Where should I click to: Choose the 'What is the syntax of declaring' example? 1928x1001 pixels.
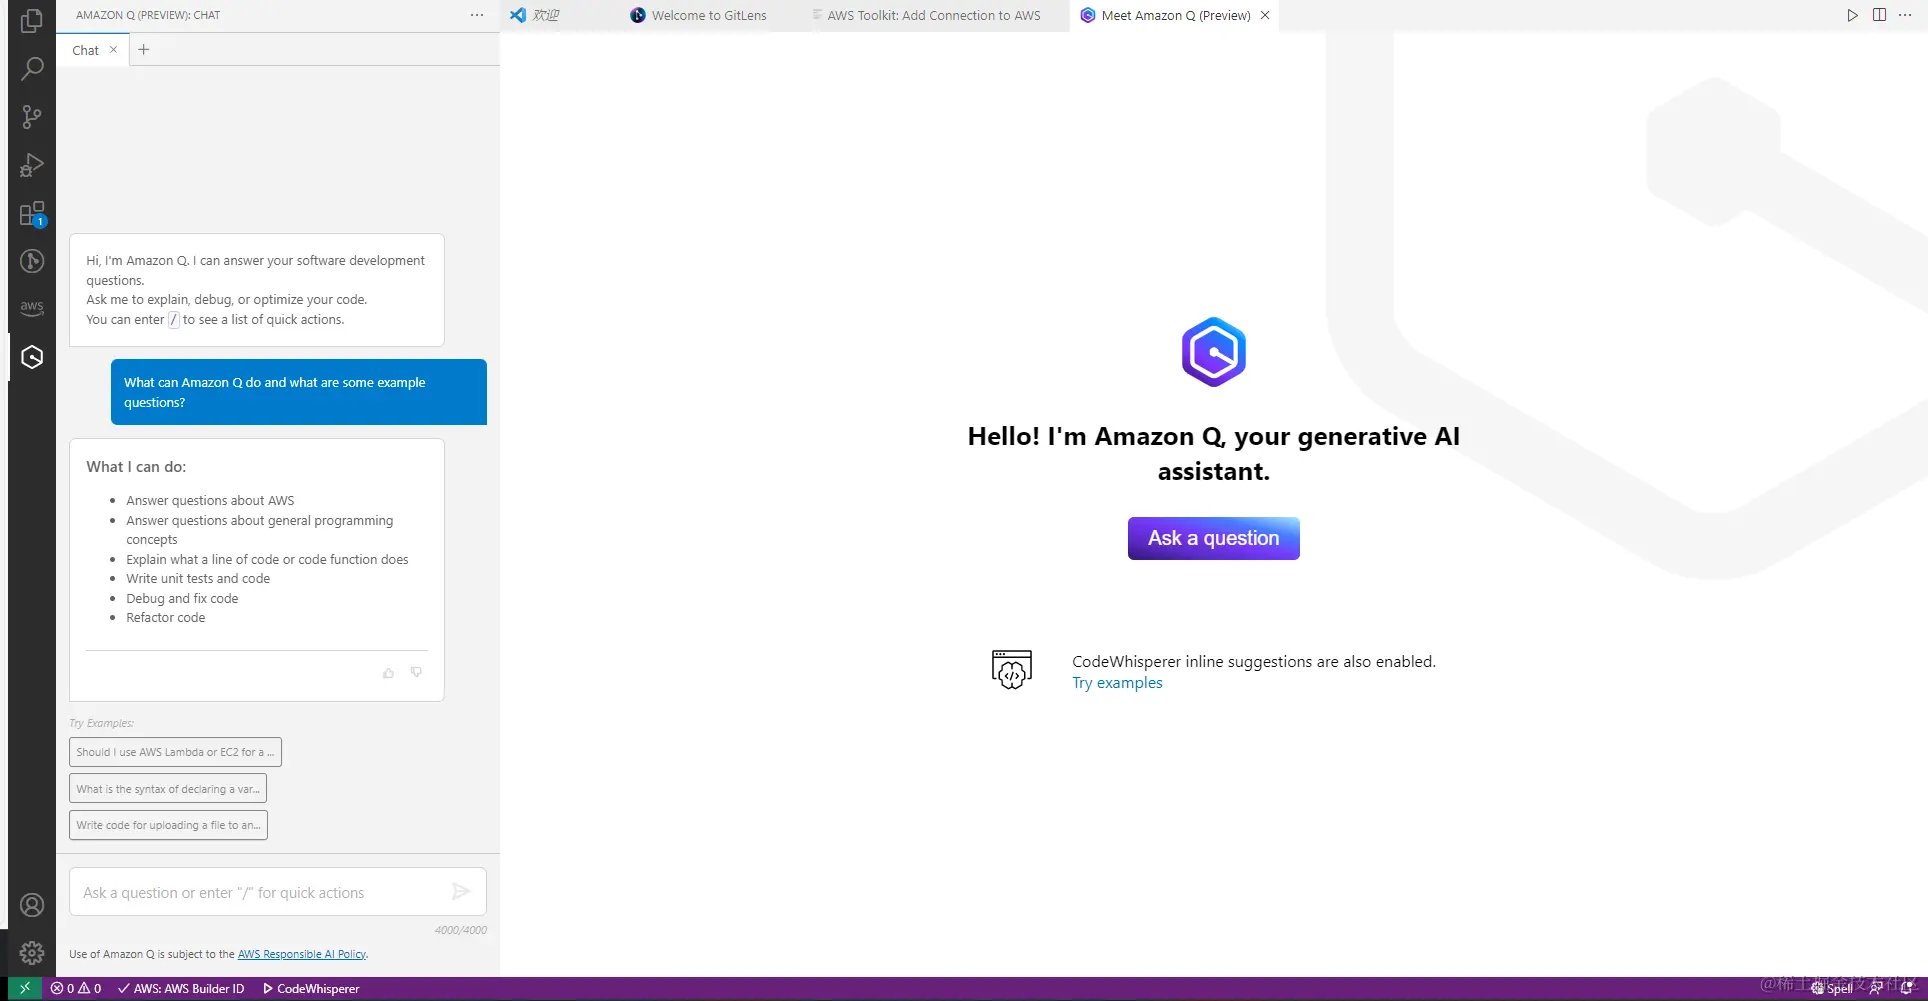(168, 789)
